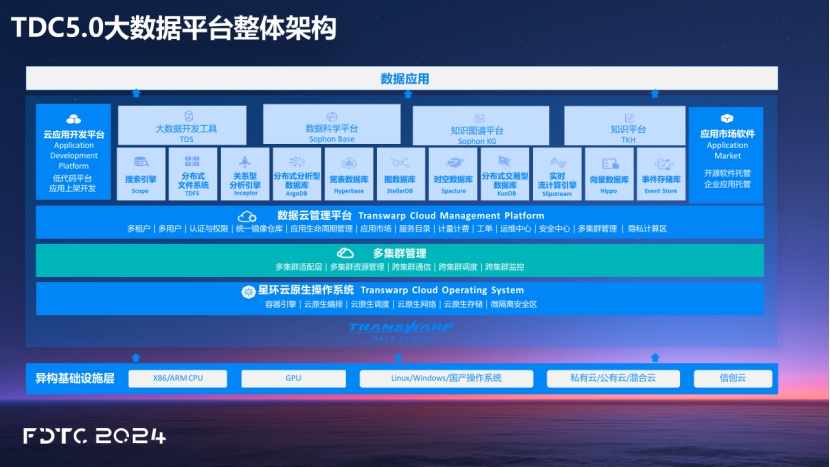
Task: Click the text 安全中心
Action: [x=554, y=229]
